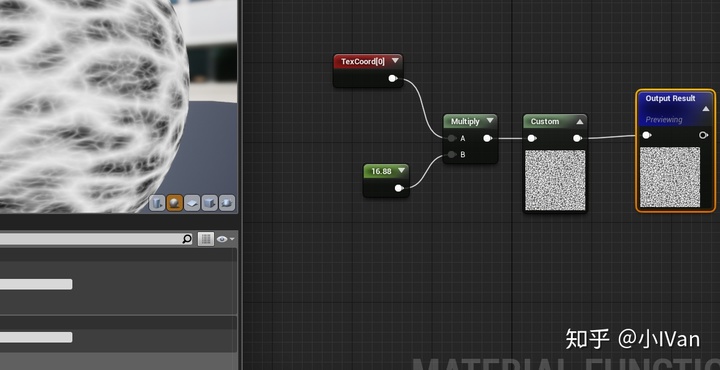Select the cylinder preview mesh button
The height and width of the screenshot is (370, 720).
point(157,202)
